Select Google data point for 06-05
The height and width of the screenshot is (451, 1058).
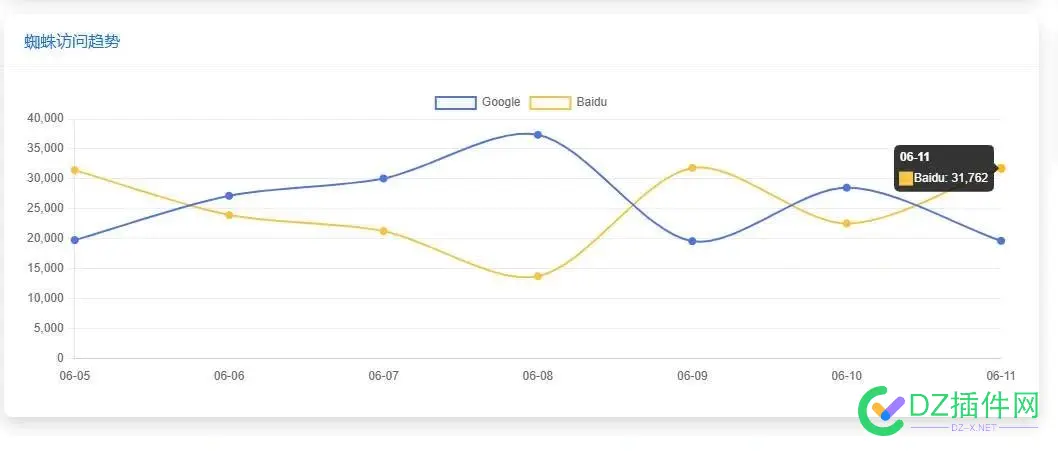tap(75, 240)
